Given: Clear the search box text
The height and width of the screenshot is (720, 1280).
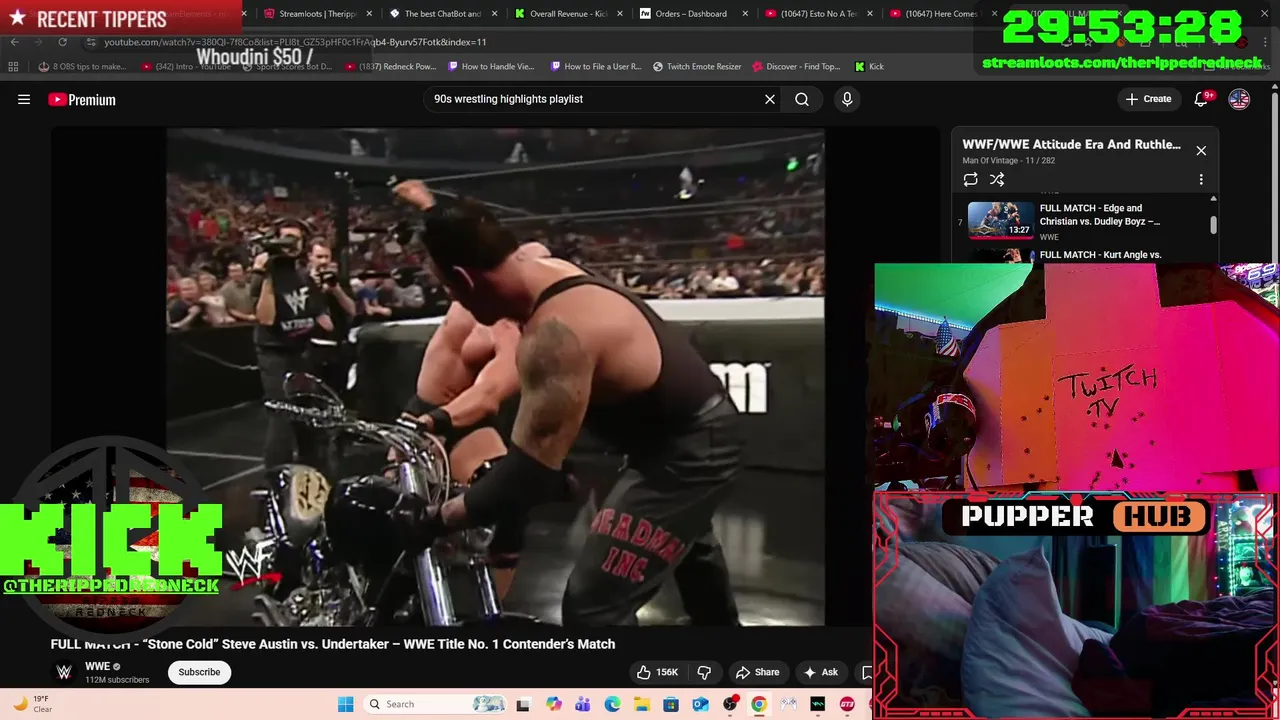Looking at the screenshot, I should [x=770, y=99].
